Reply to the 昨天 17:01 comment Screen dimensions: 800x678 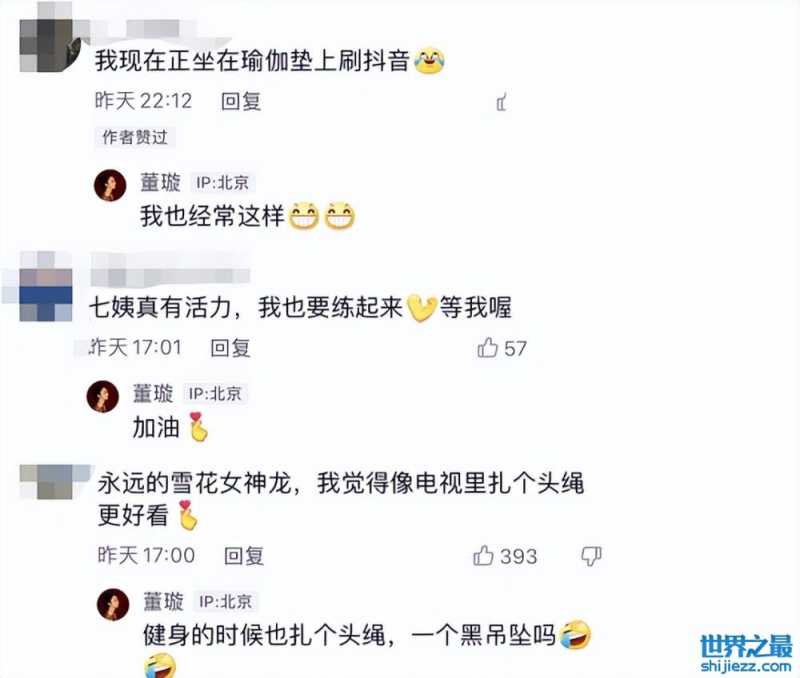click(x=231, y=348)
